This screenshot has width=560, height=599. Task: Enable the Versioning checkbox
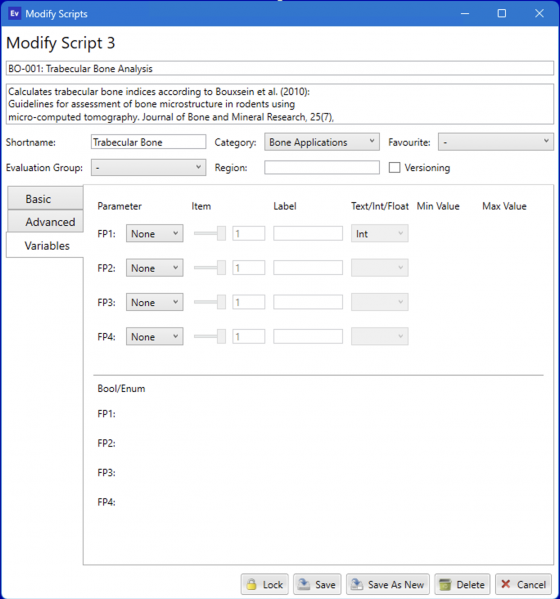(x=394, y=168)
